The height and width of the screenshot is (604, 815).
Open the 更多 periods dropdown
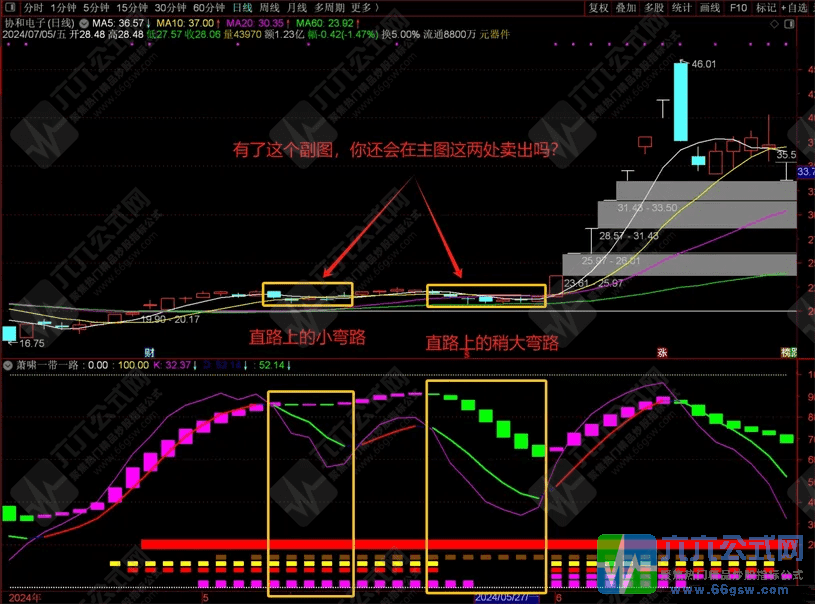coord(361,8)
